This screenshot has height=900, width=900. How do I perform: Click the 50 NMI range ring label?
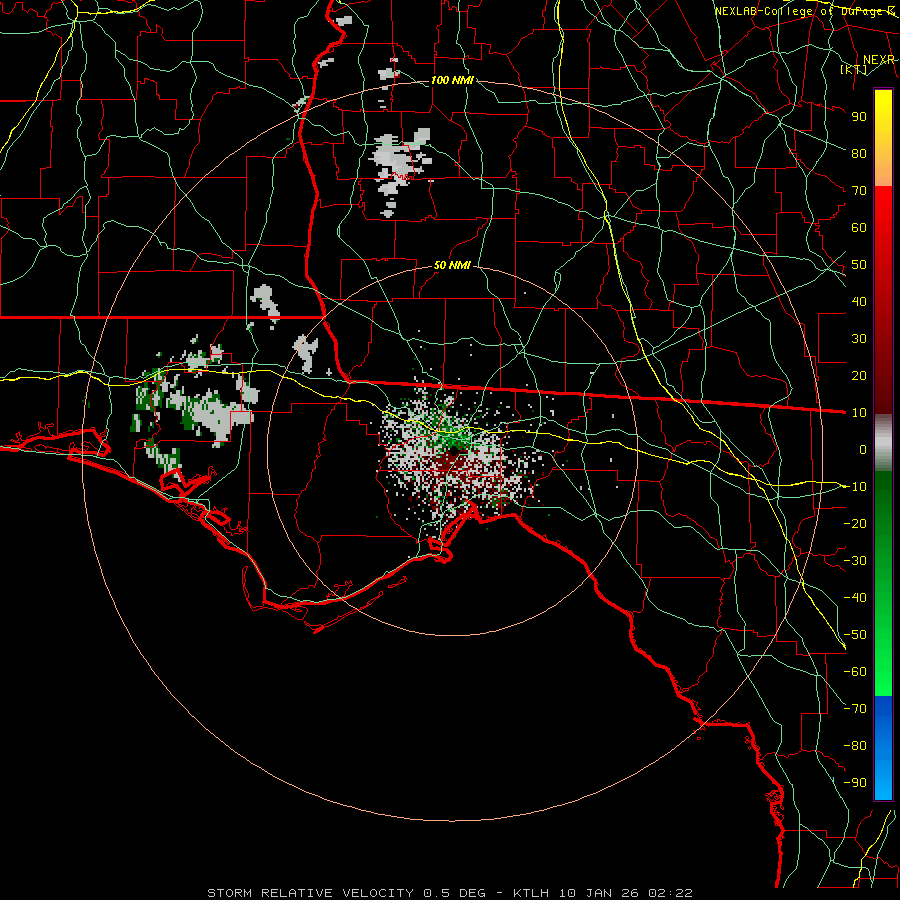[452, 265]
